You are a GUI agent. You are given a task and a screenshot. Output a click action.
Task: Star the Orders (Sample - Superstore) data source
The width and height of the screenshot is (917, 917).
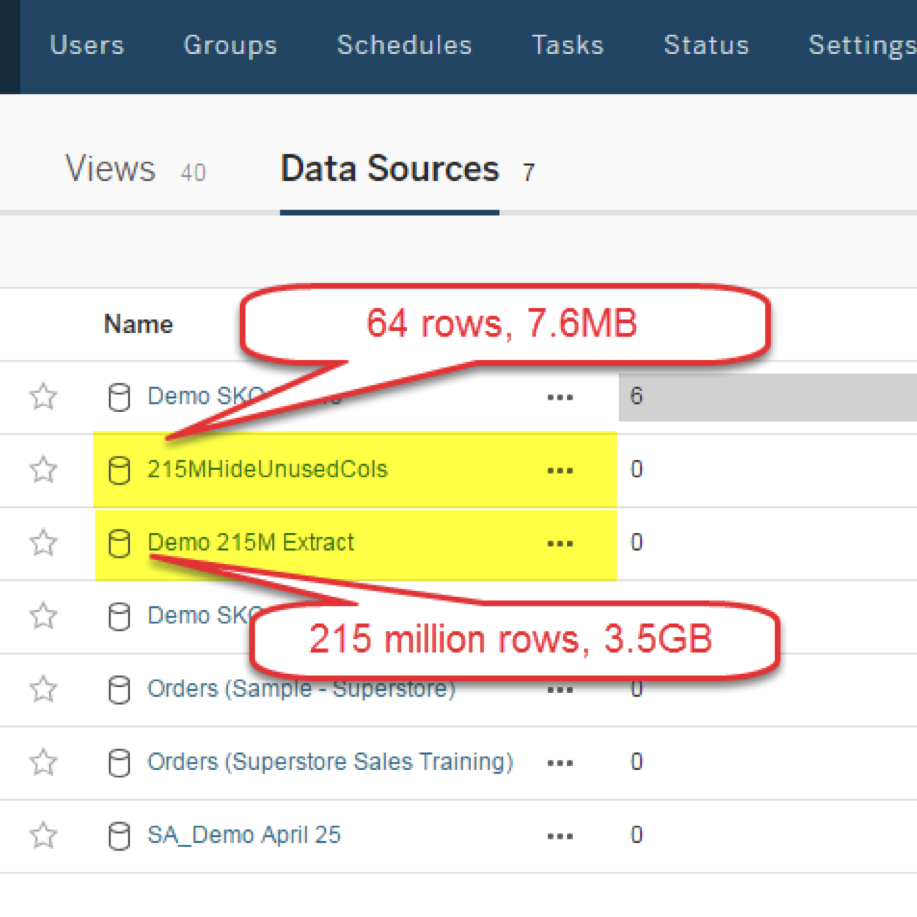(43, 689)
